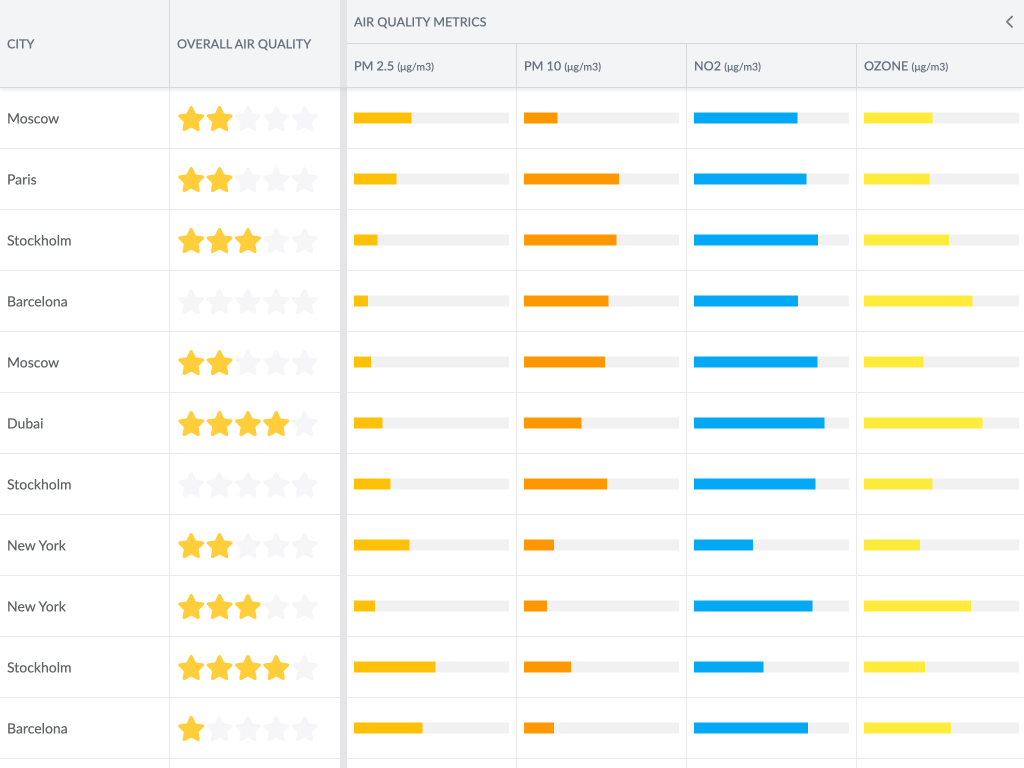1024x768 pixels.
Task: Click the Paris NO2 blue bar
Action: point(750,179)
